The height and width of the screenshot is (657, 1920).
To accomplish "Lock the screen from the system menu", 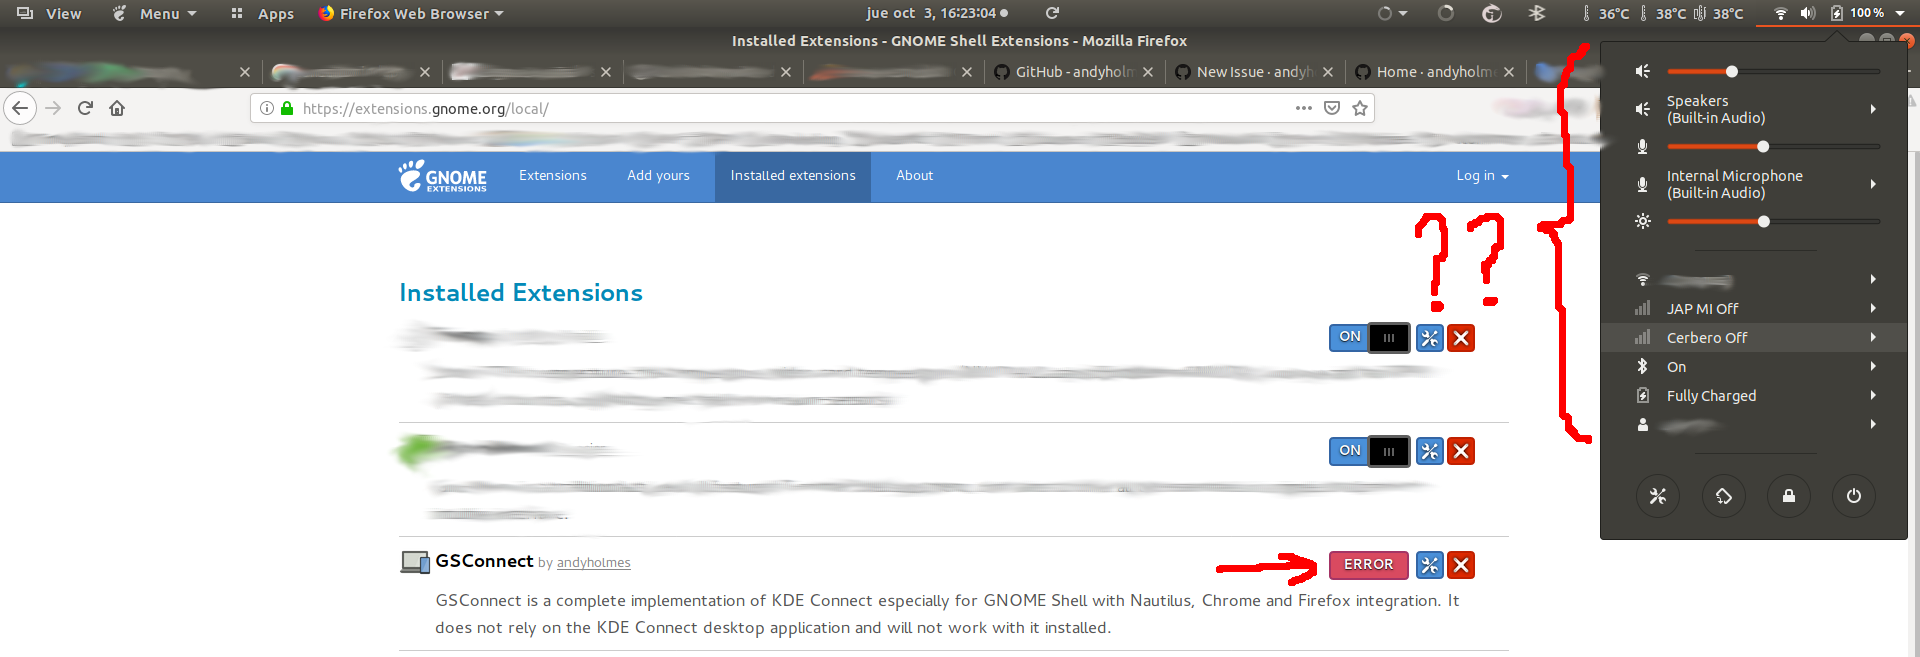I will tap(1789, 496).
